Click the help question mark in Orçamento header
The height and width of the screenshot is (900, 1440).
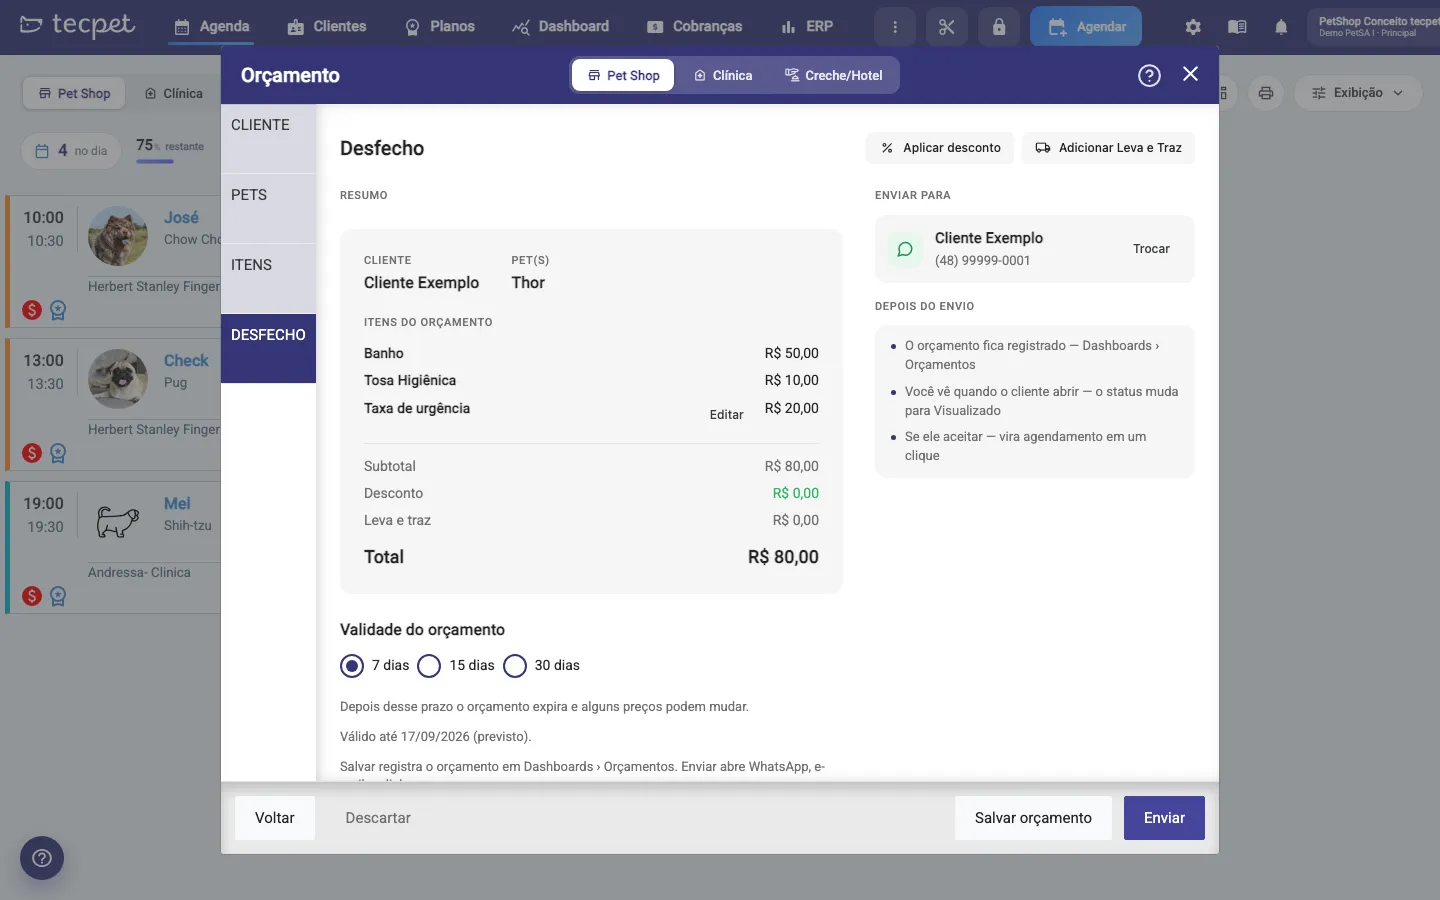[x=1149, y=75]
